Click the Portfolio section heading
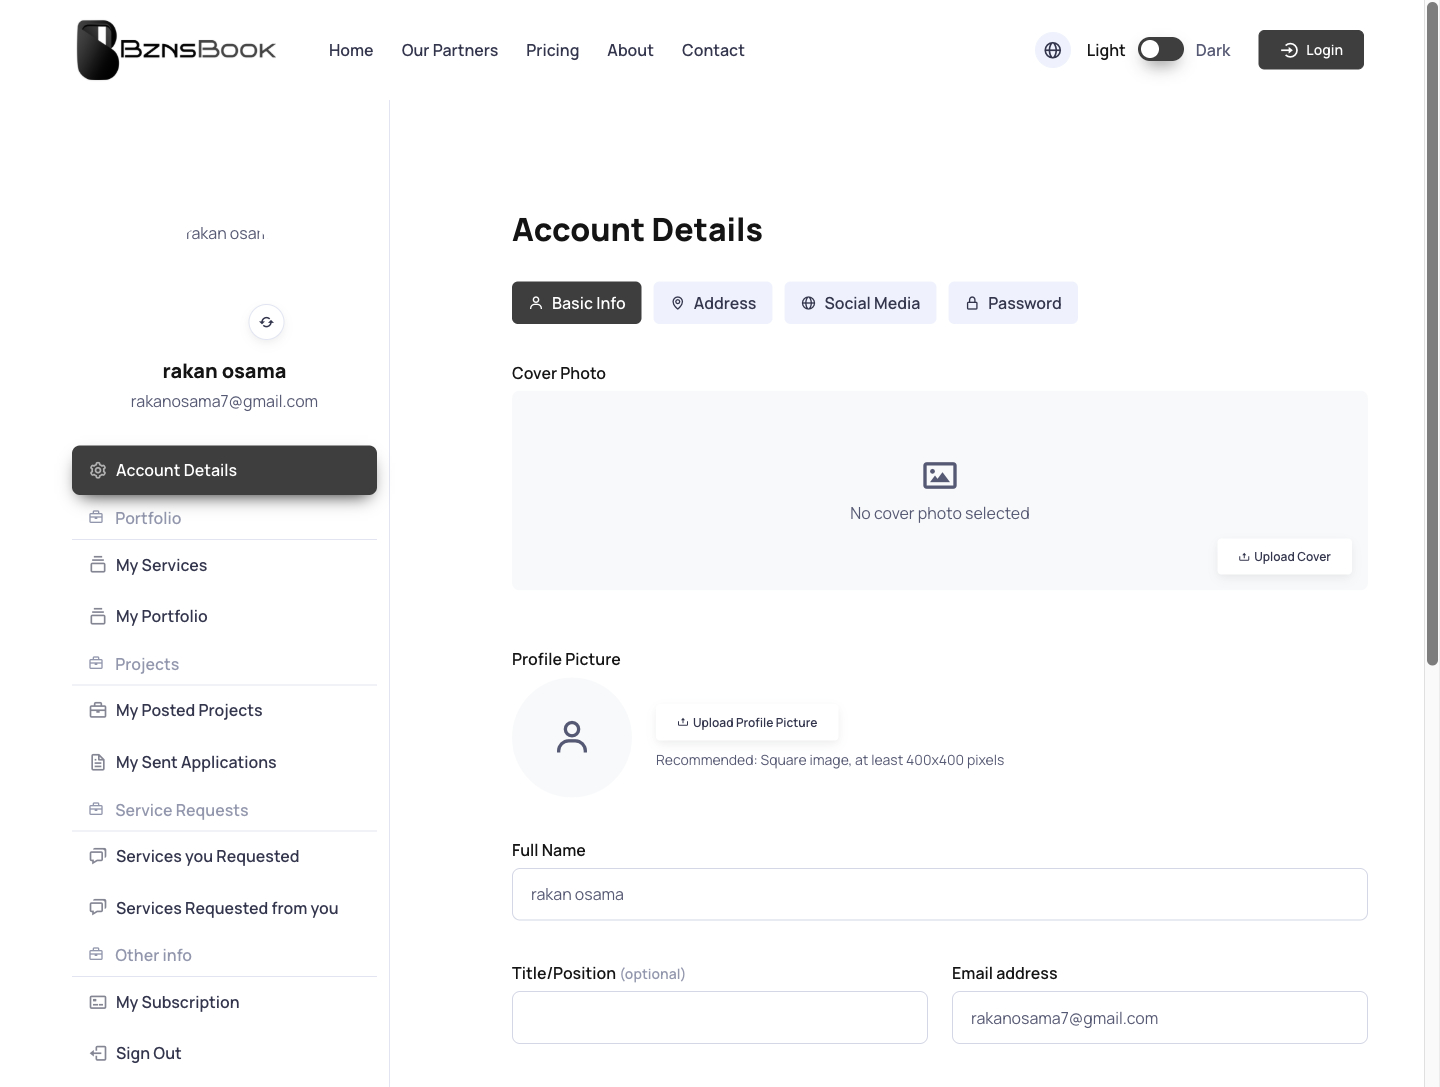The height and width of the screenshot is (1087, 1440). pyautogui.click(x=148, y=518)
